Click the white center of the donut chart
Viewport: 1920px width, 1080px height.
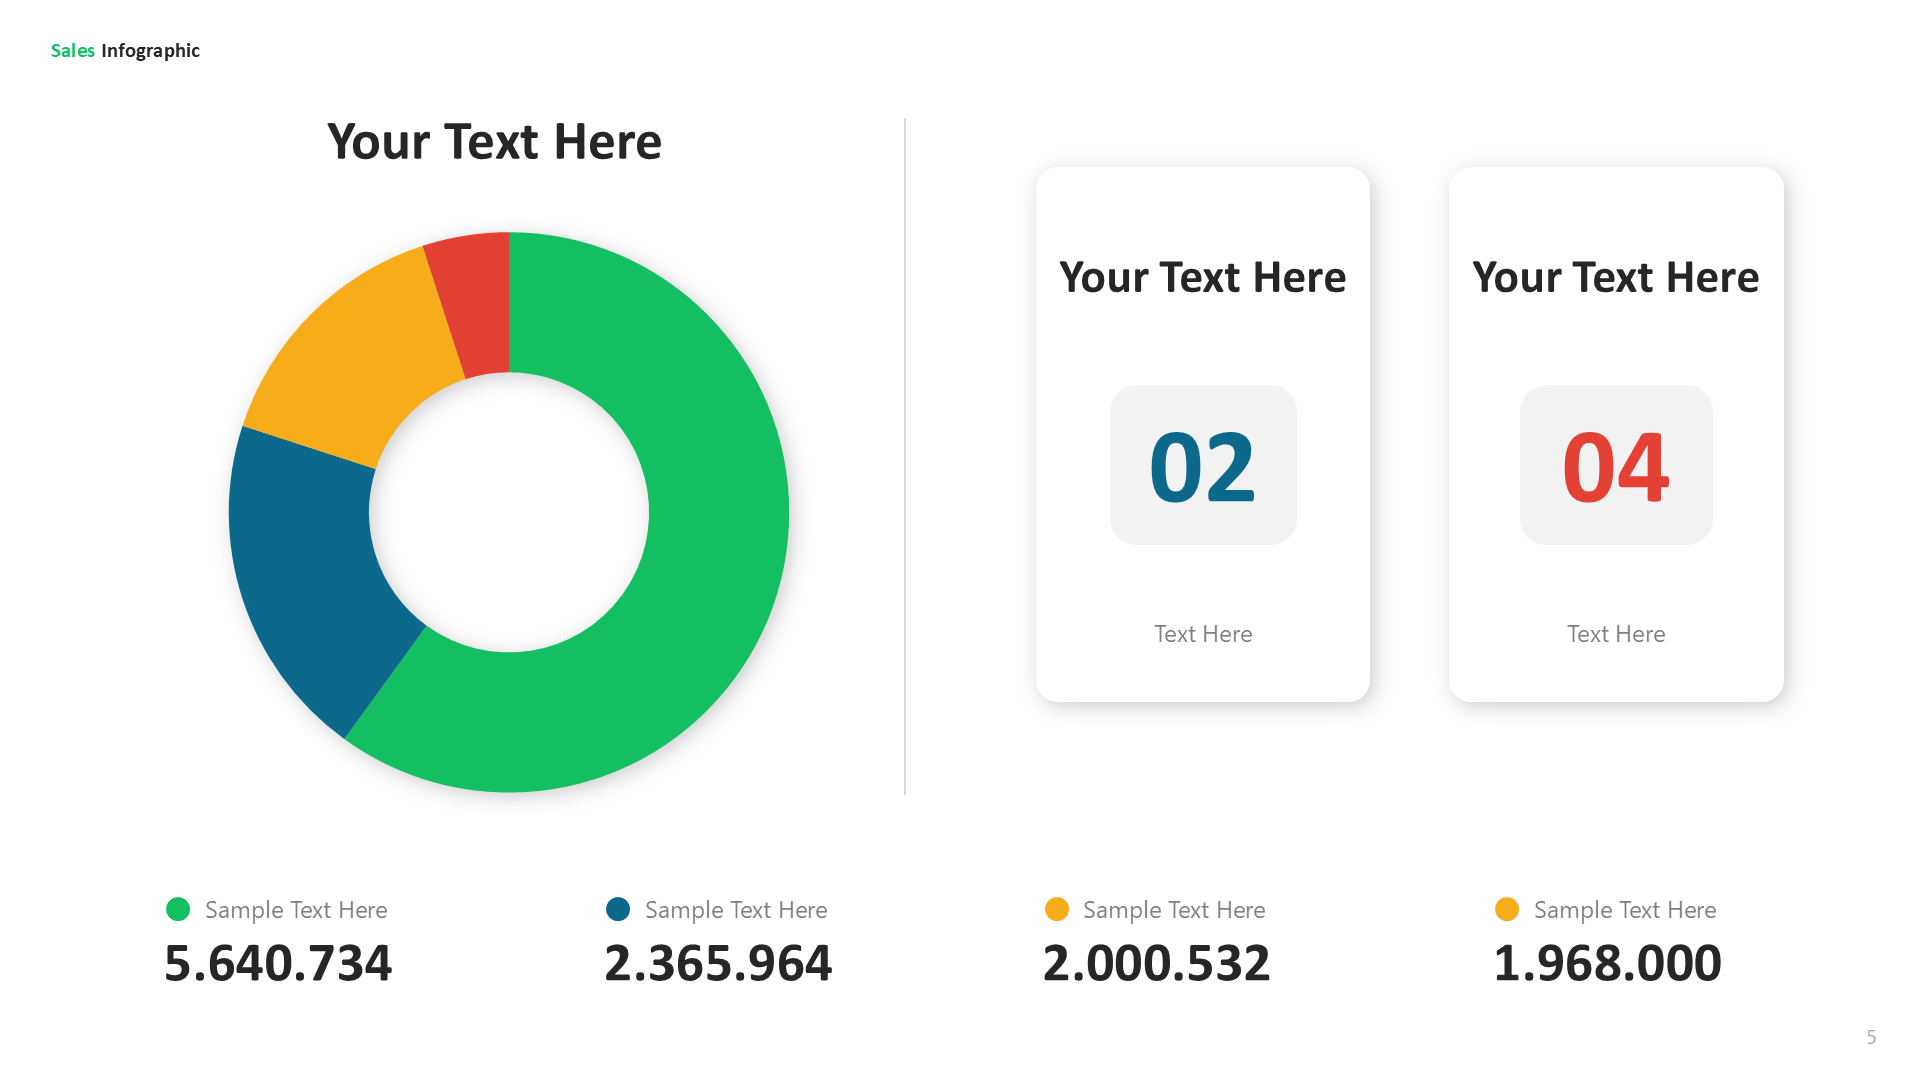pos(509,512)
